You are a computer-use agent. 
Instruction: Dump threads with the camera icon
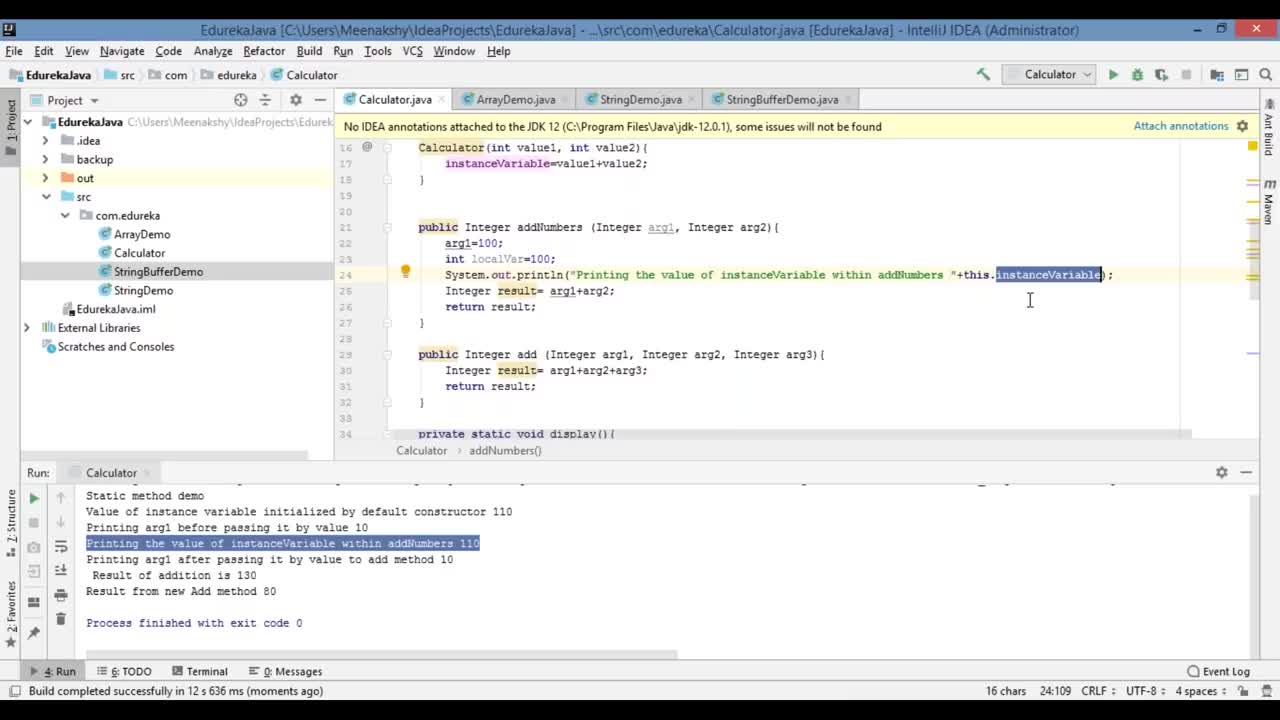pyautogui.click(x=34, y=547)
